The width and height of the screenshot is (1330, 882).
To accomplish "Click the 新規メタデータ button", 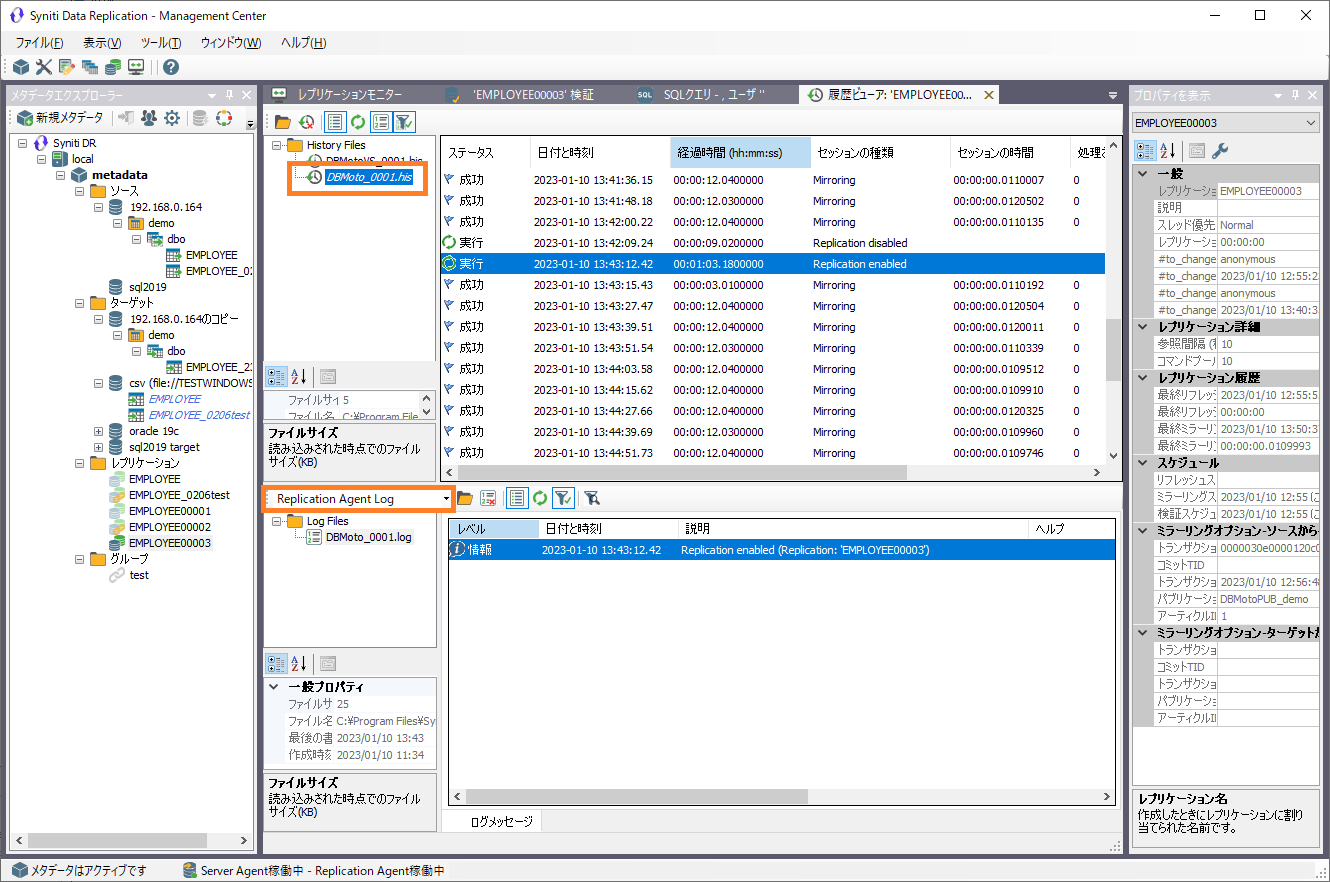I will pos(59,118).
